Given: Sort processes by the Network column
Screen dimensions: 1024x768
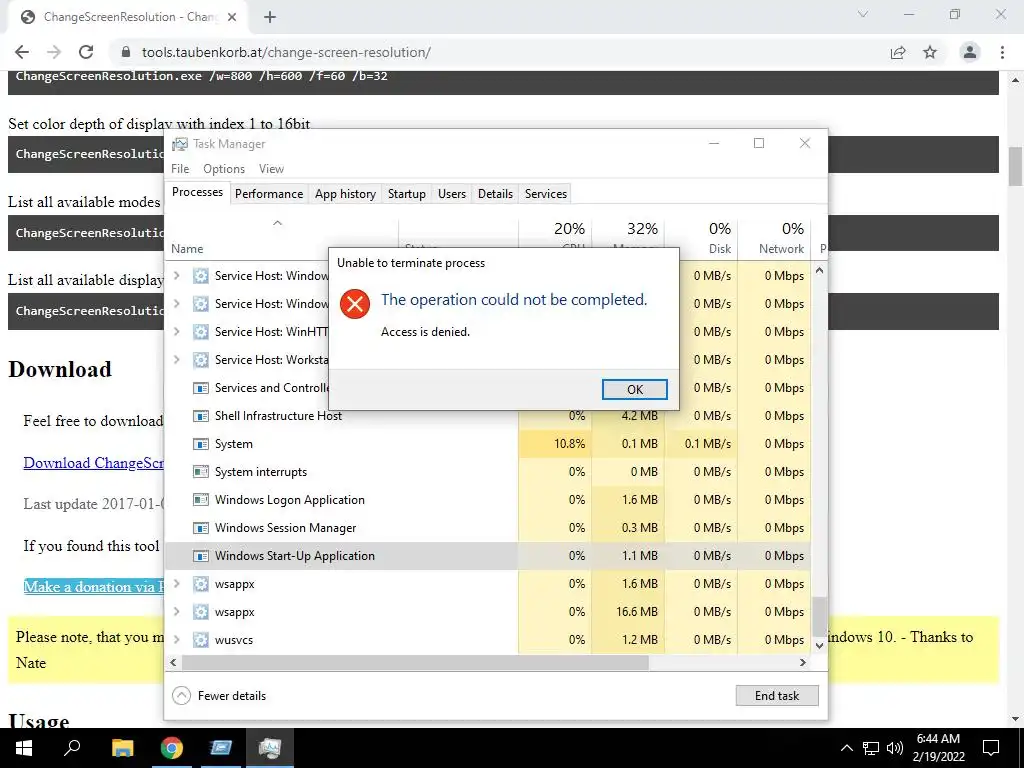Looking at the screenshot, I should (775, 238).
